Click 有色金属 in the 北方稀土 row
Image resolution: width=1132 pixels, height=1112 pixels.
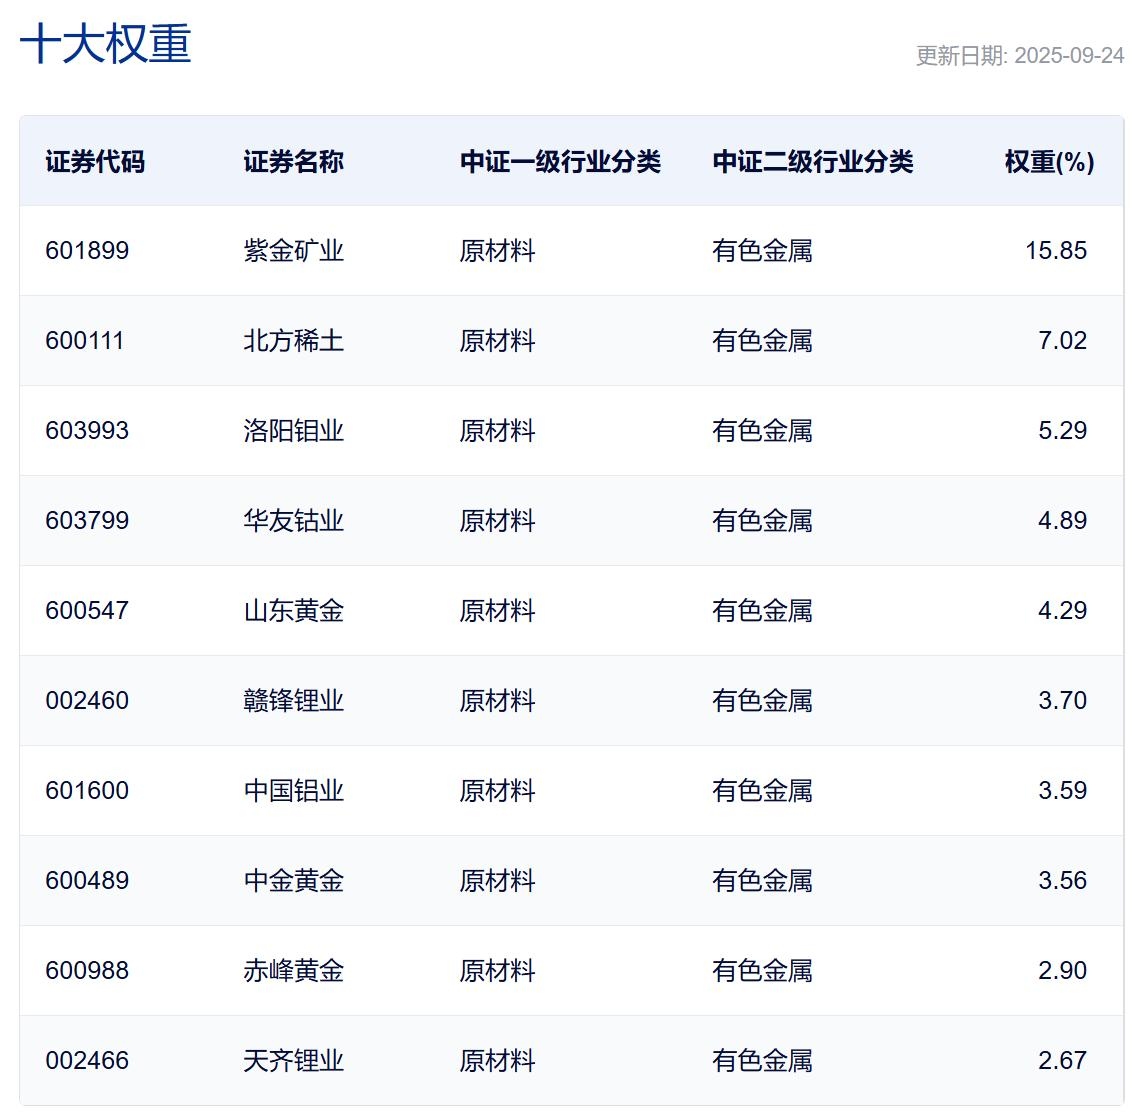pos(762,340)
